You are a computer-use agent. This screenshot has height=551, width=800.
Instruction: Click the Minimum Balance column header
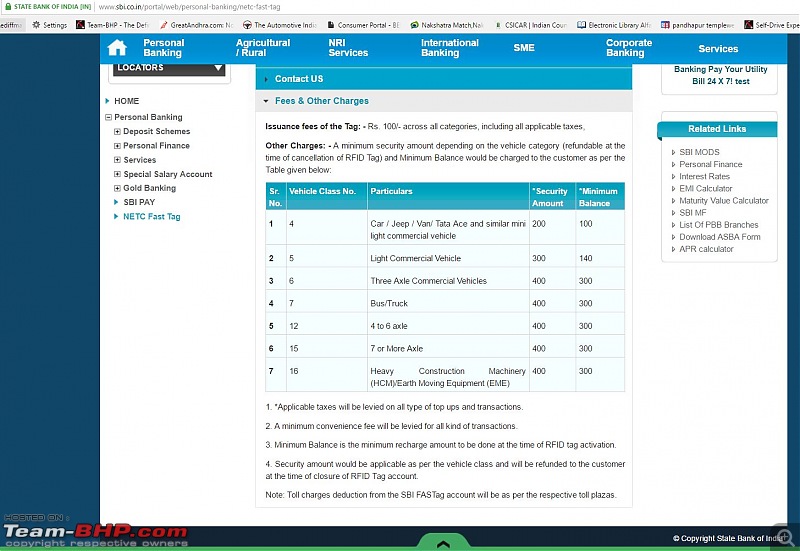600,196
